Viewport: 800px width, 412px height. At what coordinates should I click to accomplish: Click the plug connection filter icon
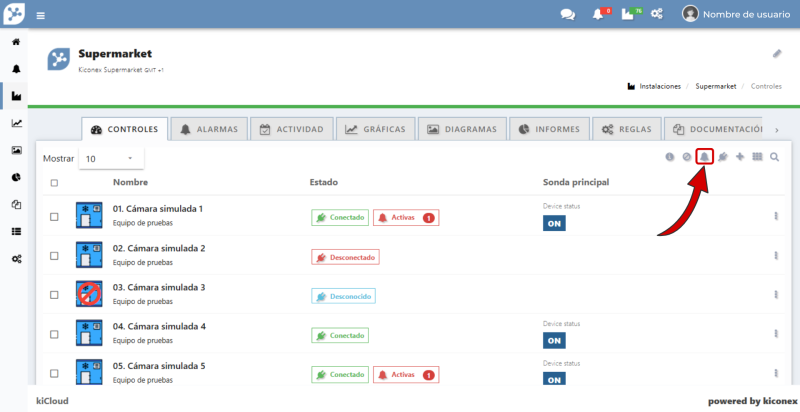tap(722, 157)
